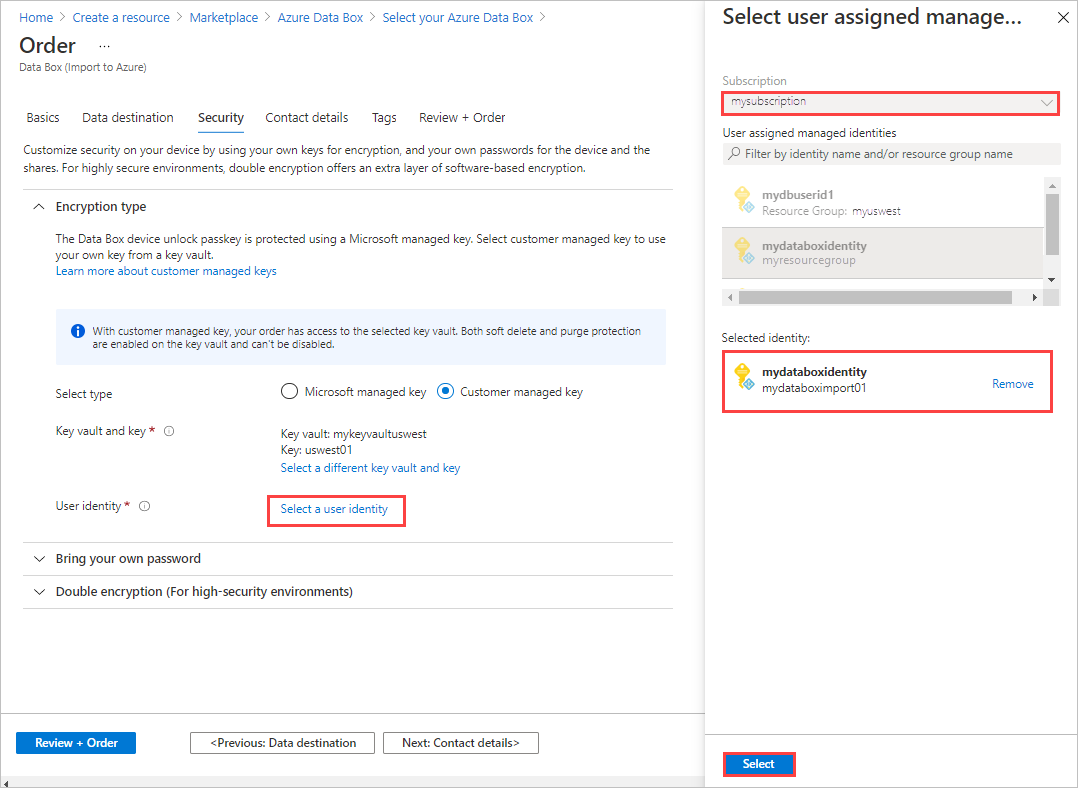Click the Learn more about customer managed keys link
Image resolution: width=1078 pixels, height=788 pixels.
point(166,270)
